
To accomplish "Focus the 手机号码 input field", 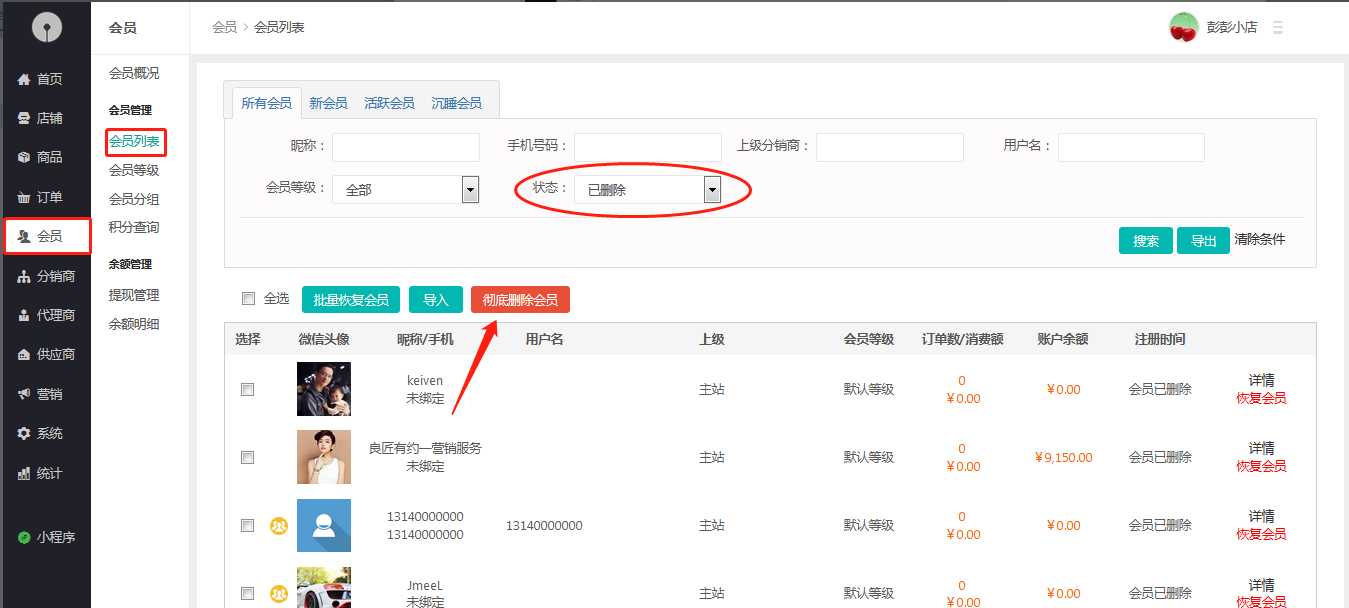I will coord(647,147).
